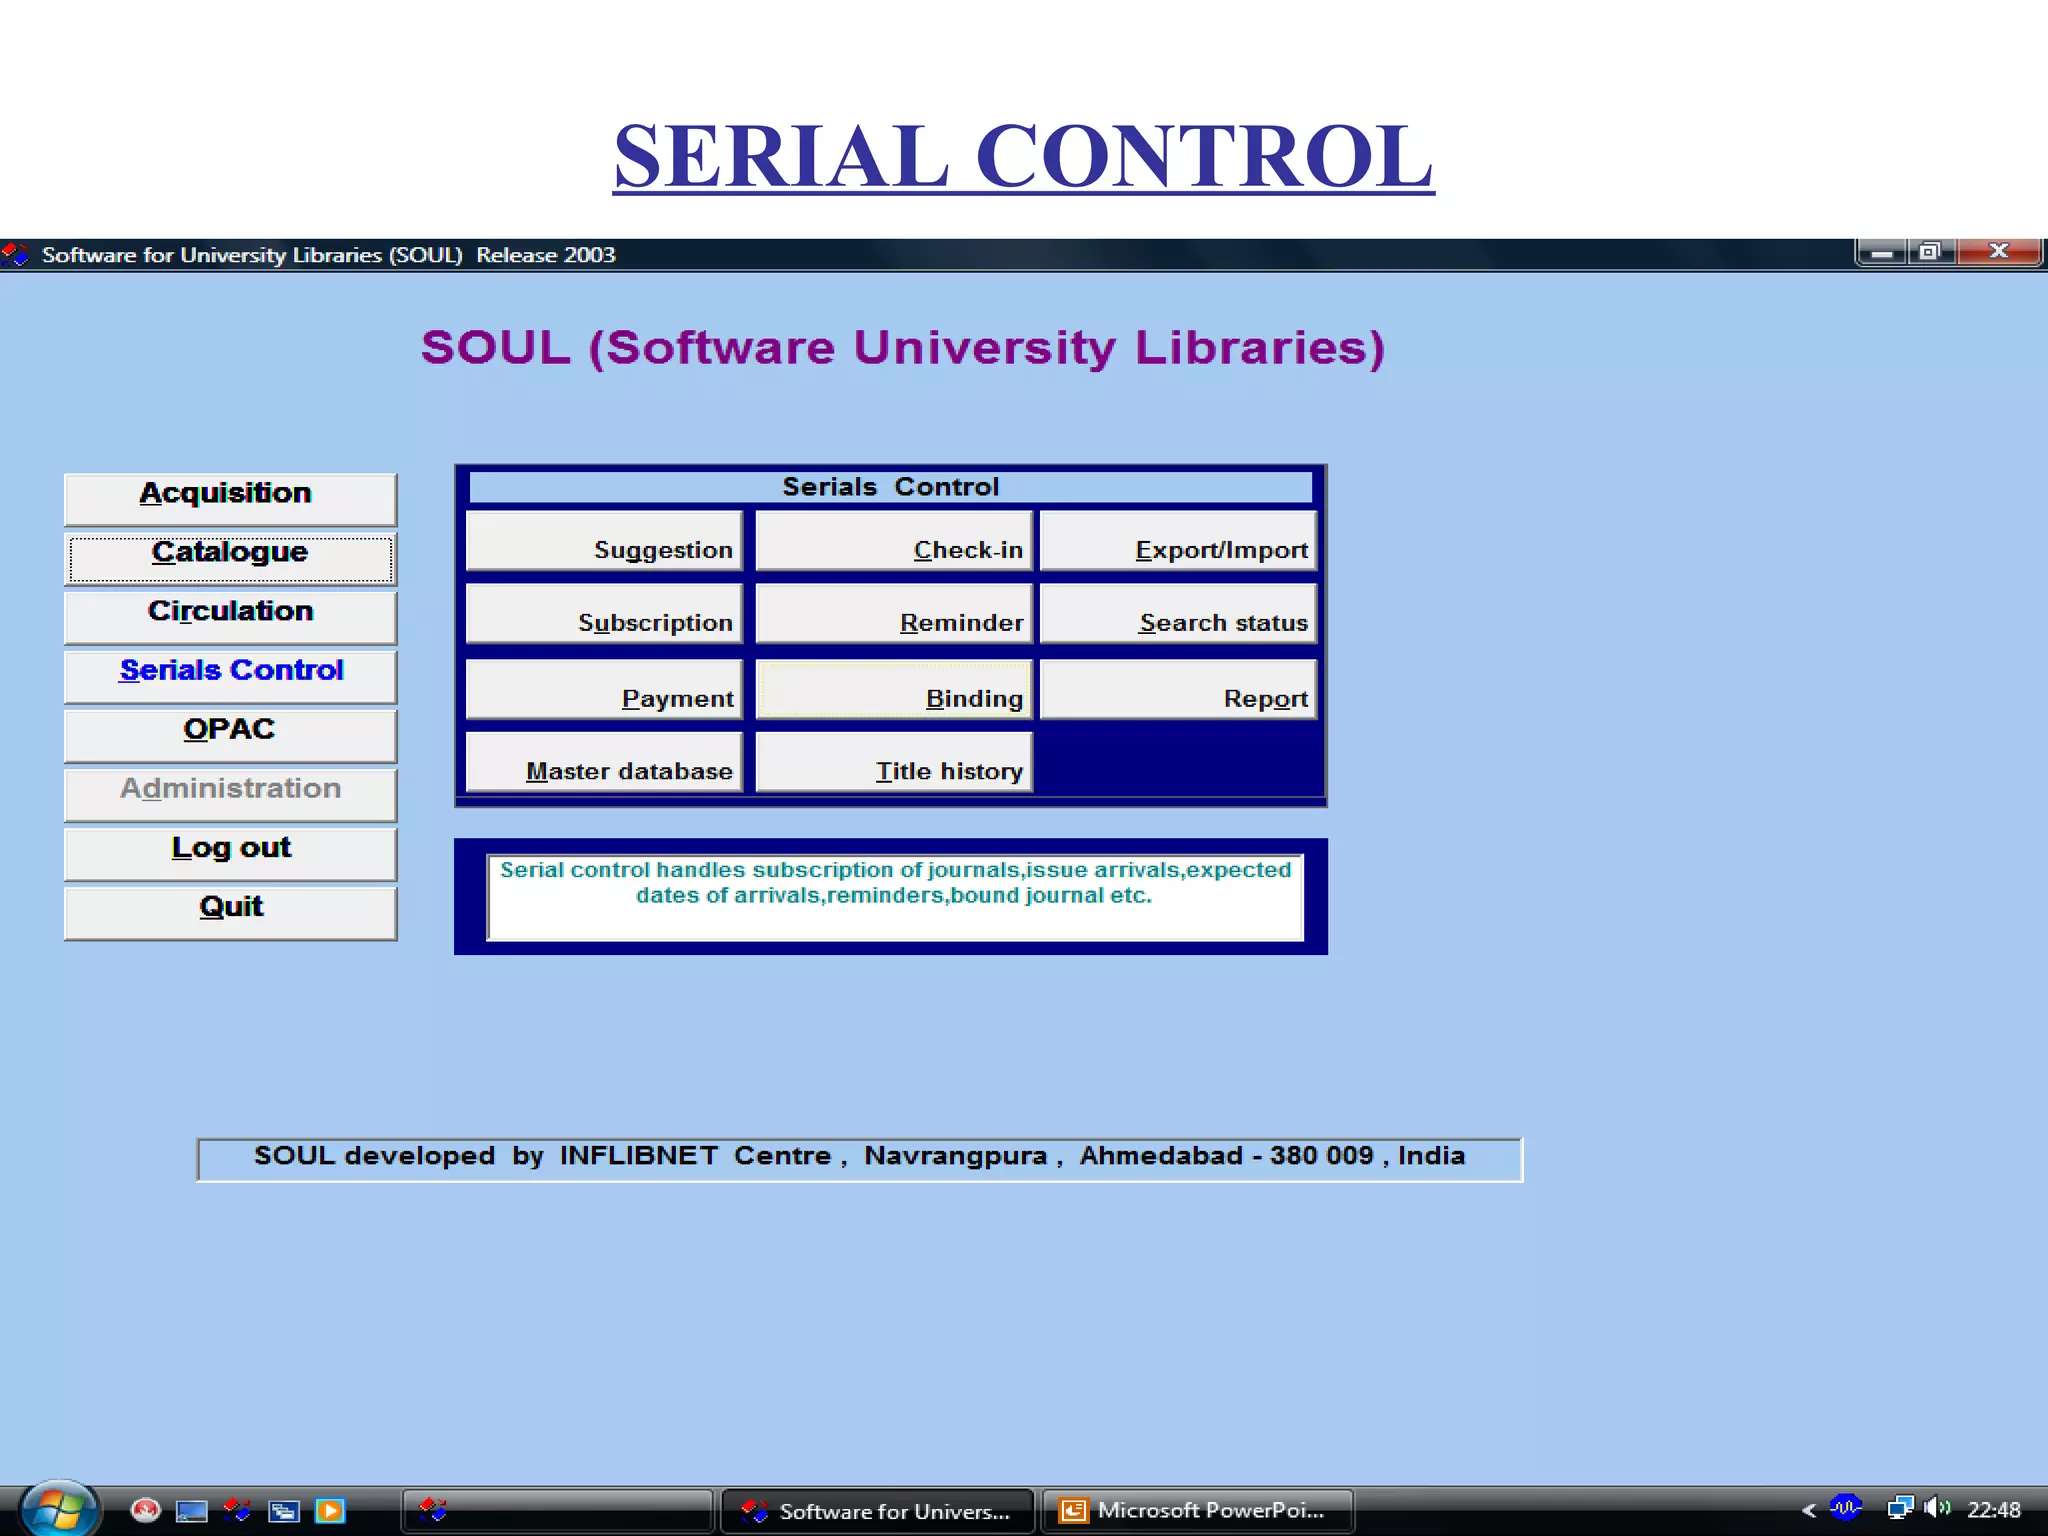Click the Serials Control panel header

[x=890, y=487]
